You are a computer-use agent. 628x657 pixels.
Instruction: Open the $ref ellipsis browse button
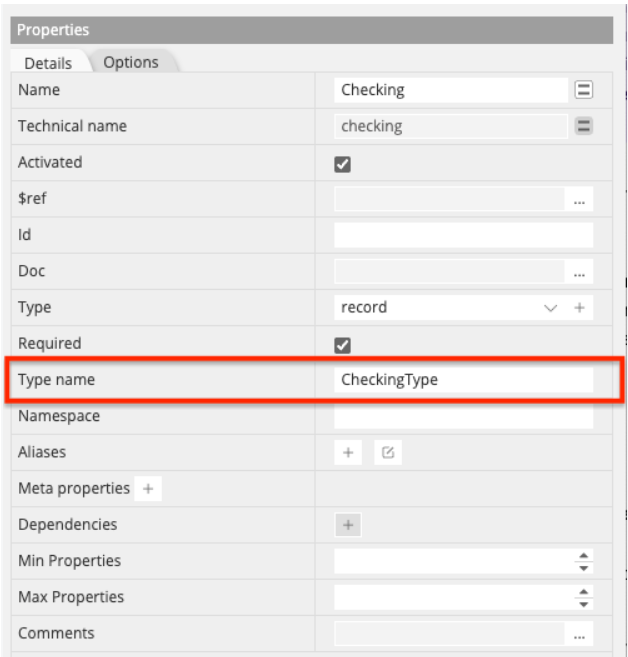[x=579, y=199]
